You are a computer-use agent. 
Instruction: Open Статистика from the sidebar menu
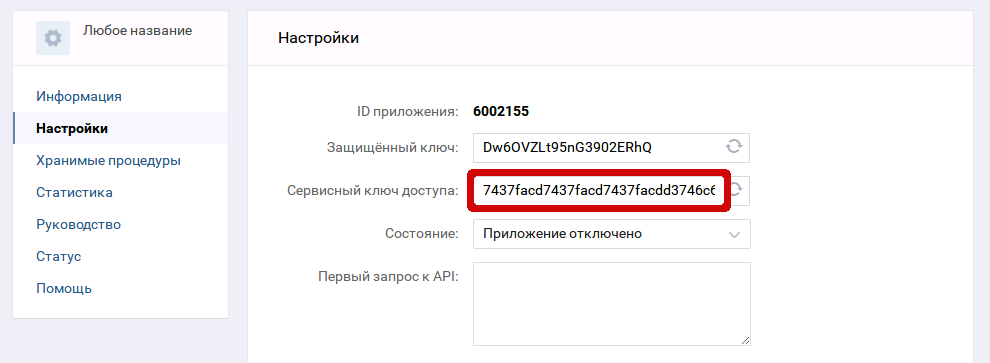pos(75,193)
